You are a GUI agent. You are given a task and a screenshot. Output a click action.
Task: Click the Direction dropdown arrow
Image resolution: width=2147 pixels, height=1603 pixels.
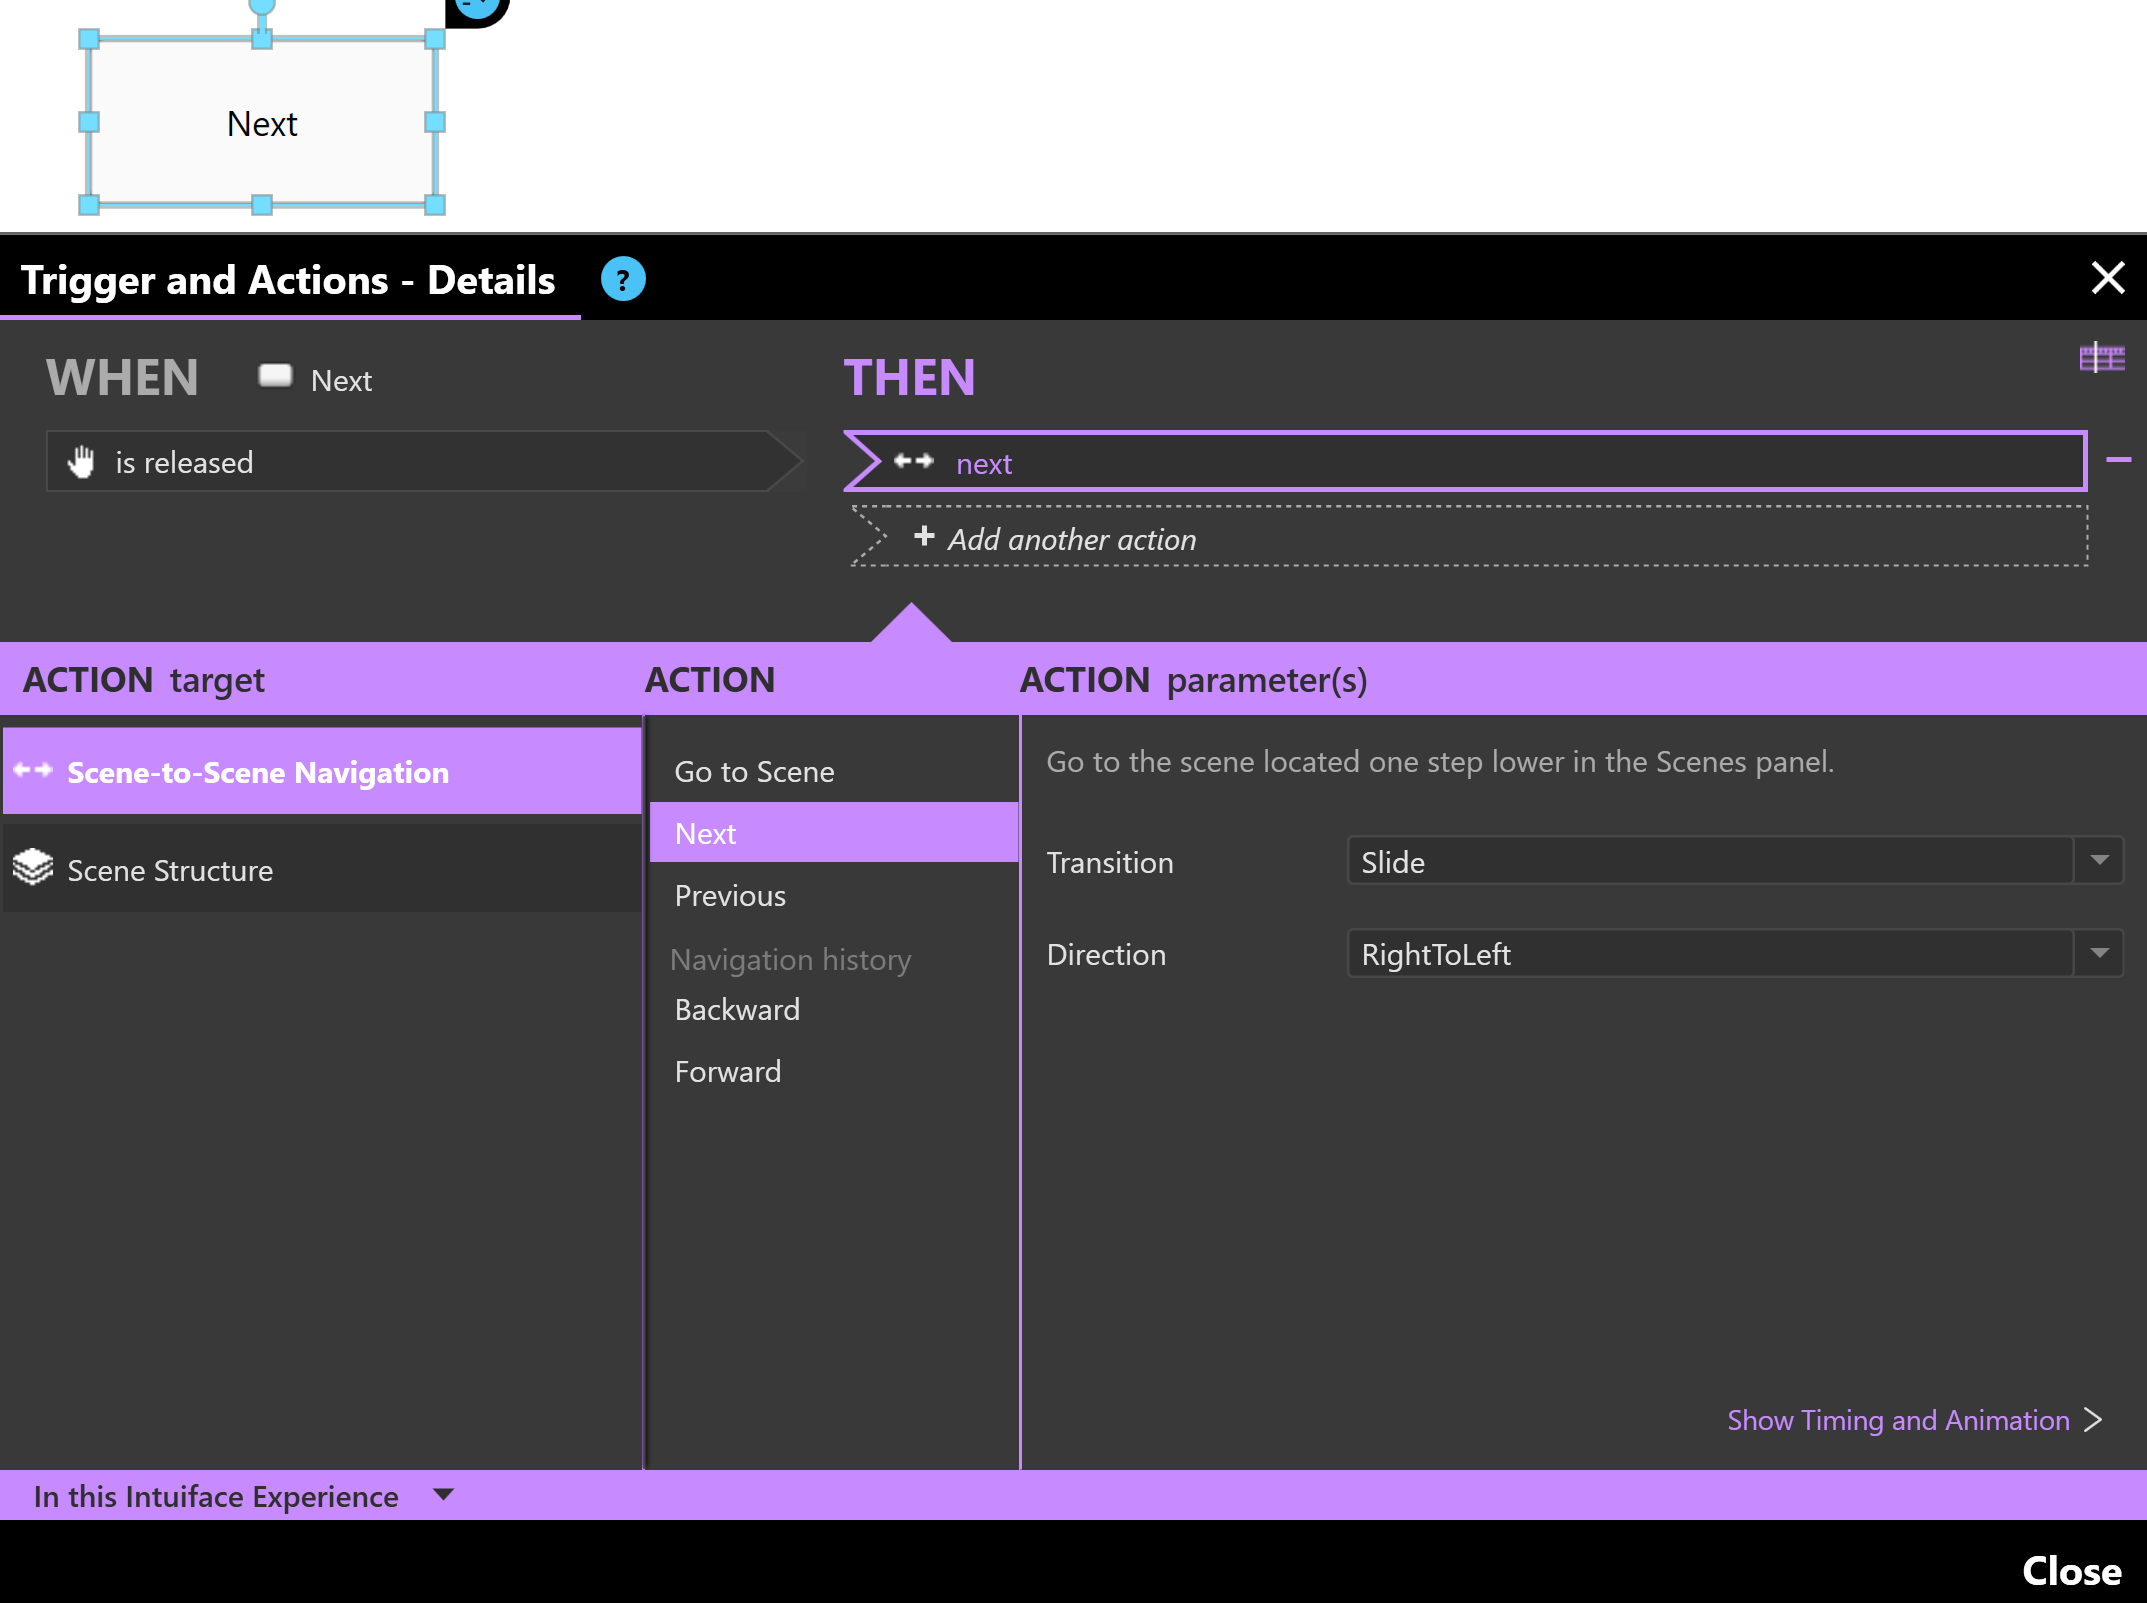point(2099,954)
